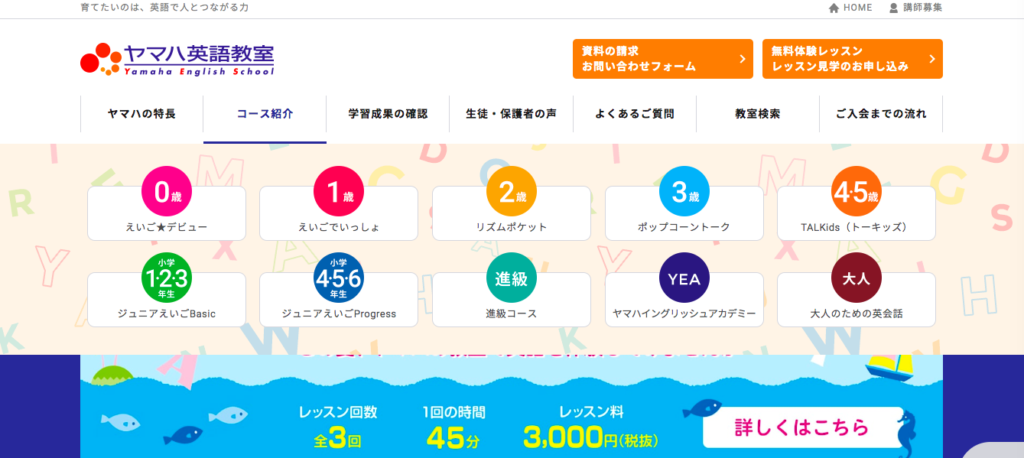Click 無料体験レッスン お申し込み button

(x=852, y=59)
